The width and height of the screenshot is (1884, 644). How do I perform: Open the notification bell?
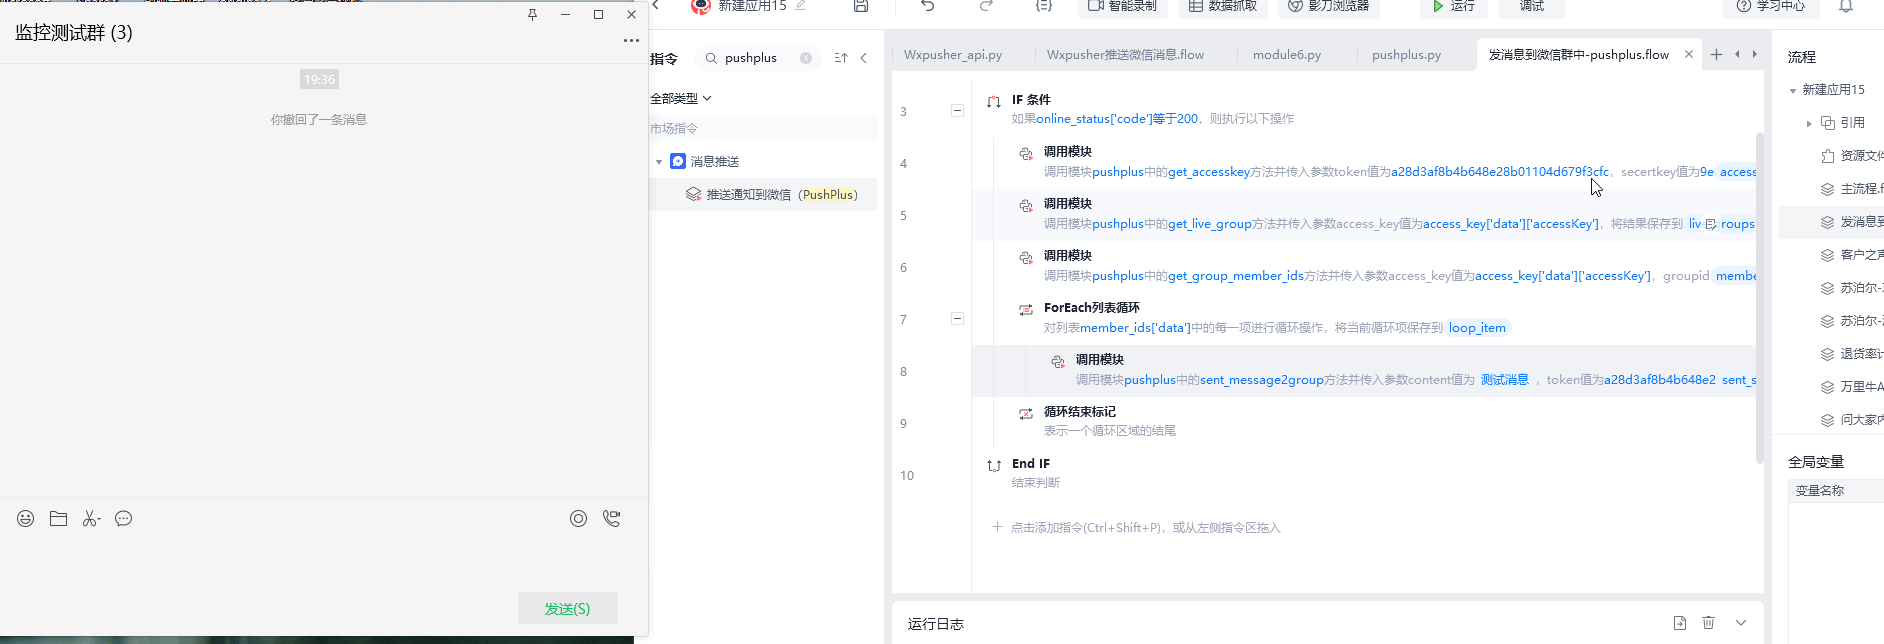tap(1846, 6)
